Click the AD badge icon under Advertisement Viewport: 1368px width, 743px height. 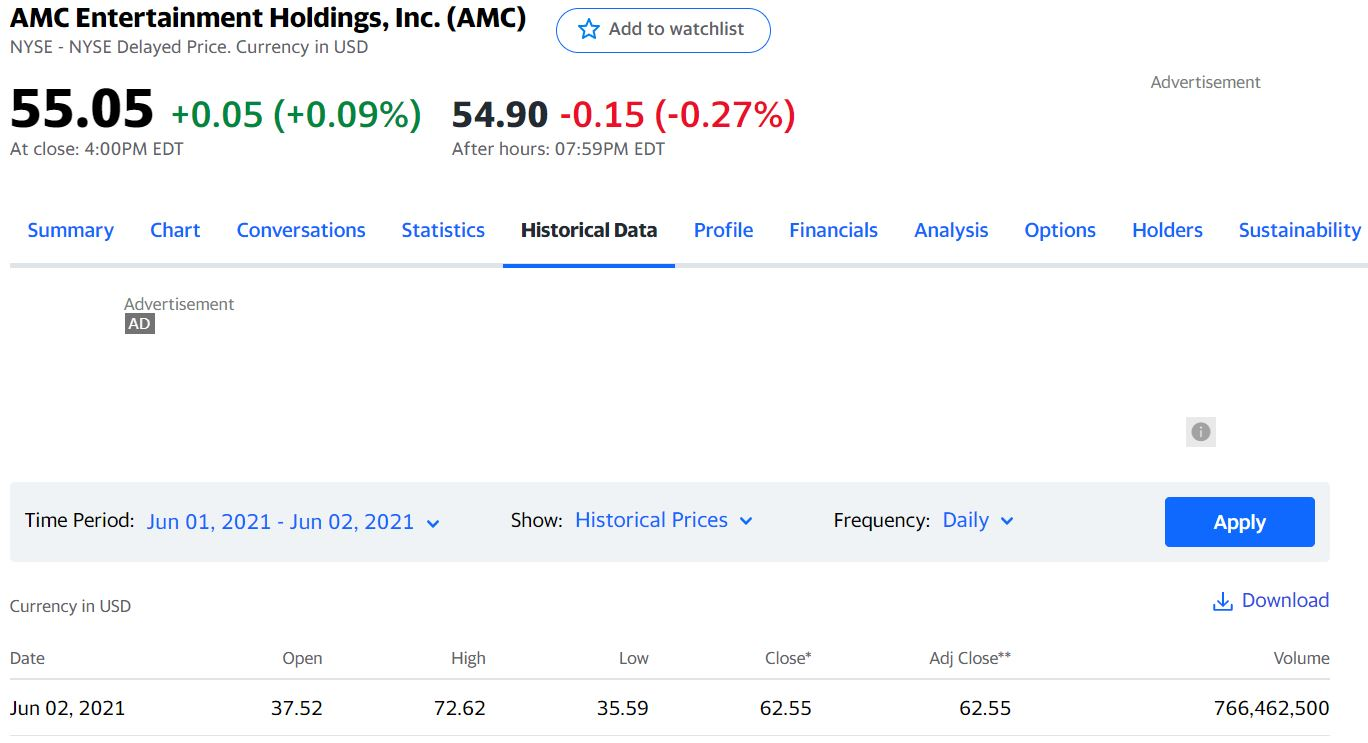(x=140, y=324)
